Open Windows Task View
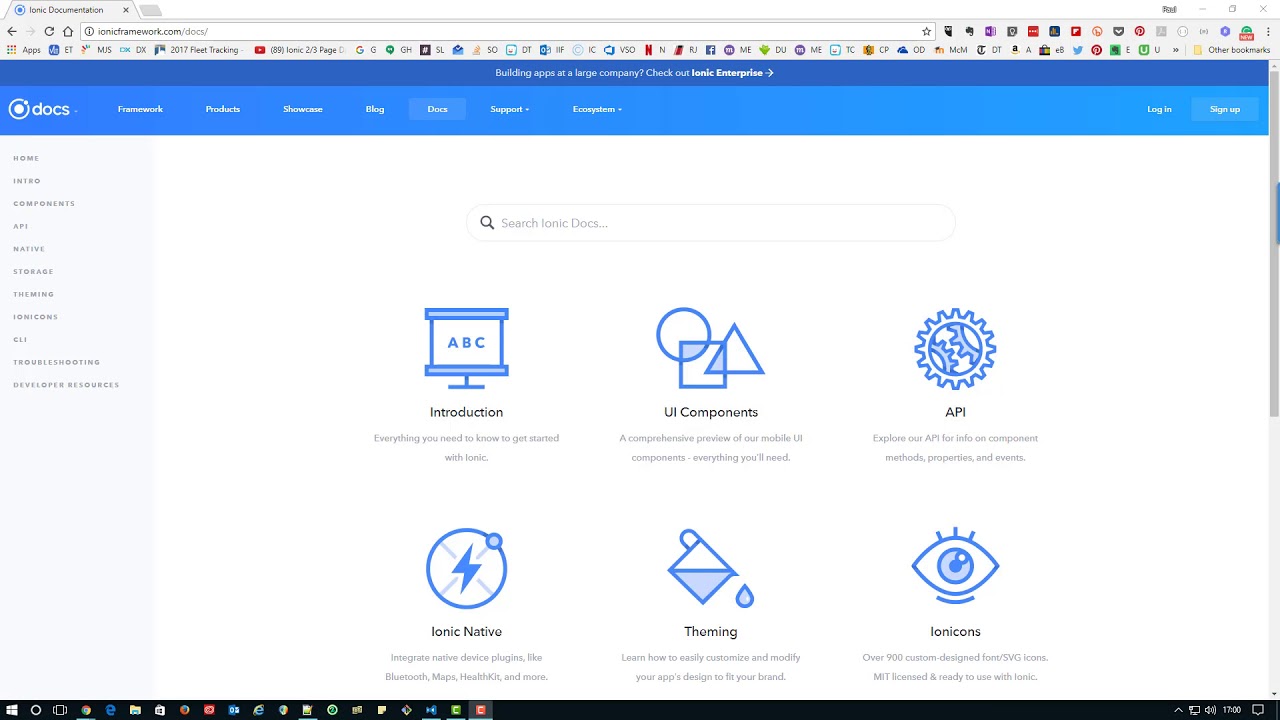1280x720 pixels. click(x=60, y=710)
